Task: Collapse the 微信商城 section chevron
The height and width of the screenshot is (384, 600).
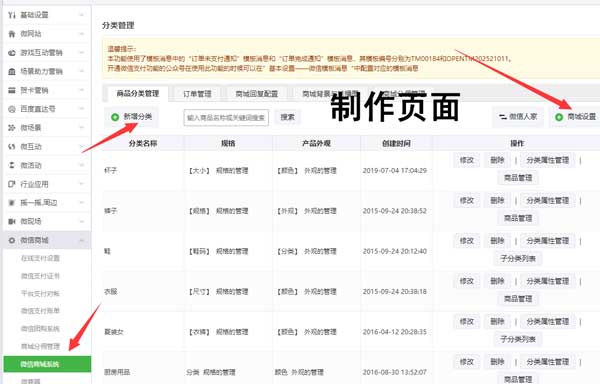Action: [82, 240]
